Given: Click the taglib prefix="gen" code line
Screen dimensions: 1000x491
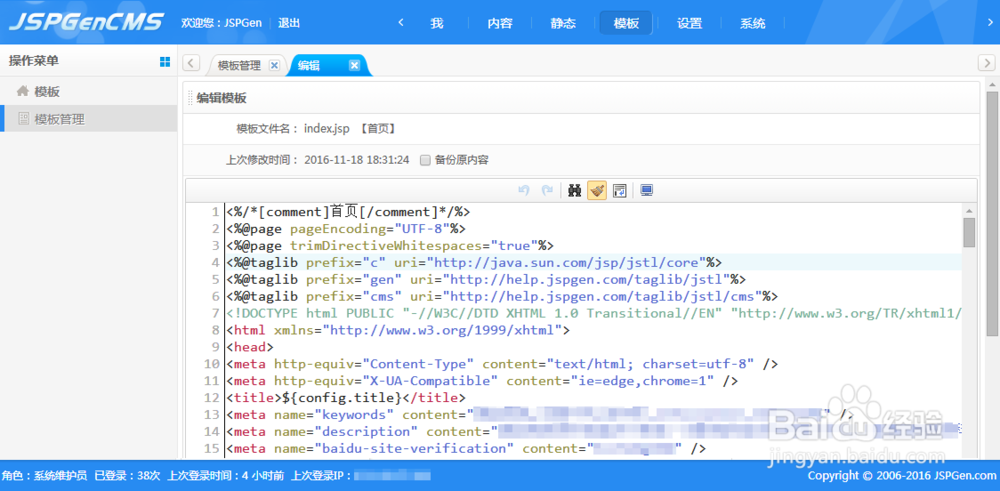Looking at the screenshot, I should (x=486, y=279).
